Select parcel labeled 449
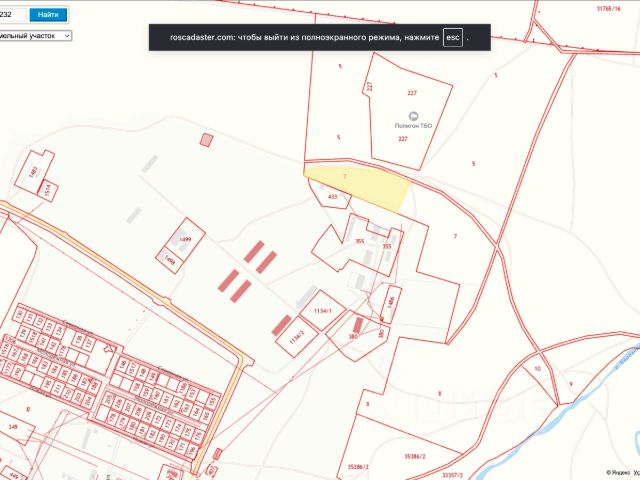 (x=13, y=474)
